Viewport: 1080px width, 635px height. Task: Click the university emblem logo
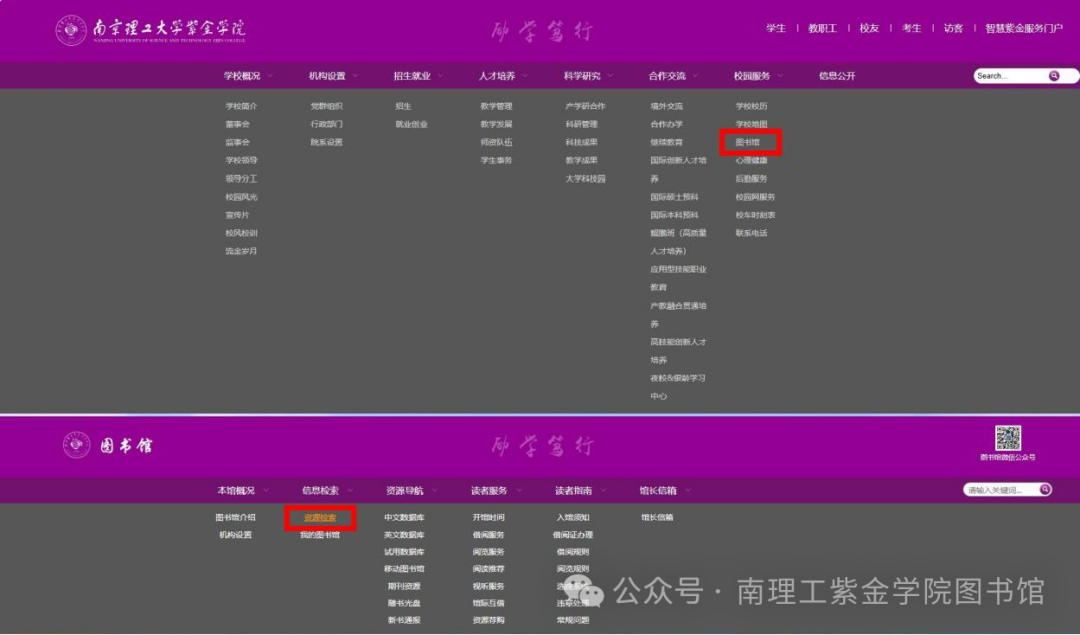pos(70,30)
